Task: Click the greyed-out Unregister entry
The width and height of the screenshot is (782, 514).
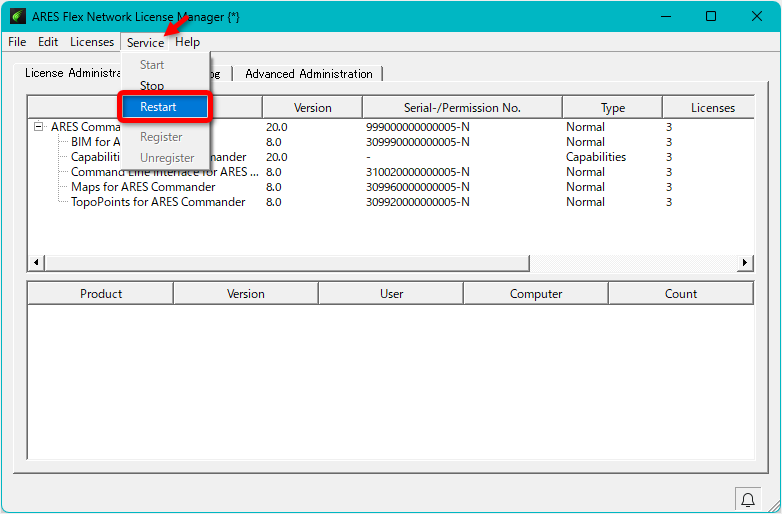Action: click(x=165, y=158)
